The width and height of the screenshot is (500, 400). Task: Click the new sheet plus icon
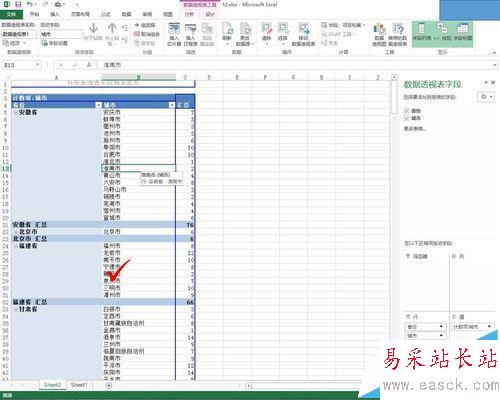point(109,385)
